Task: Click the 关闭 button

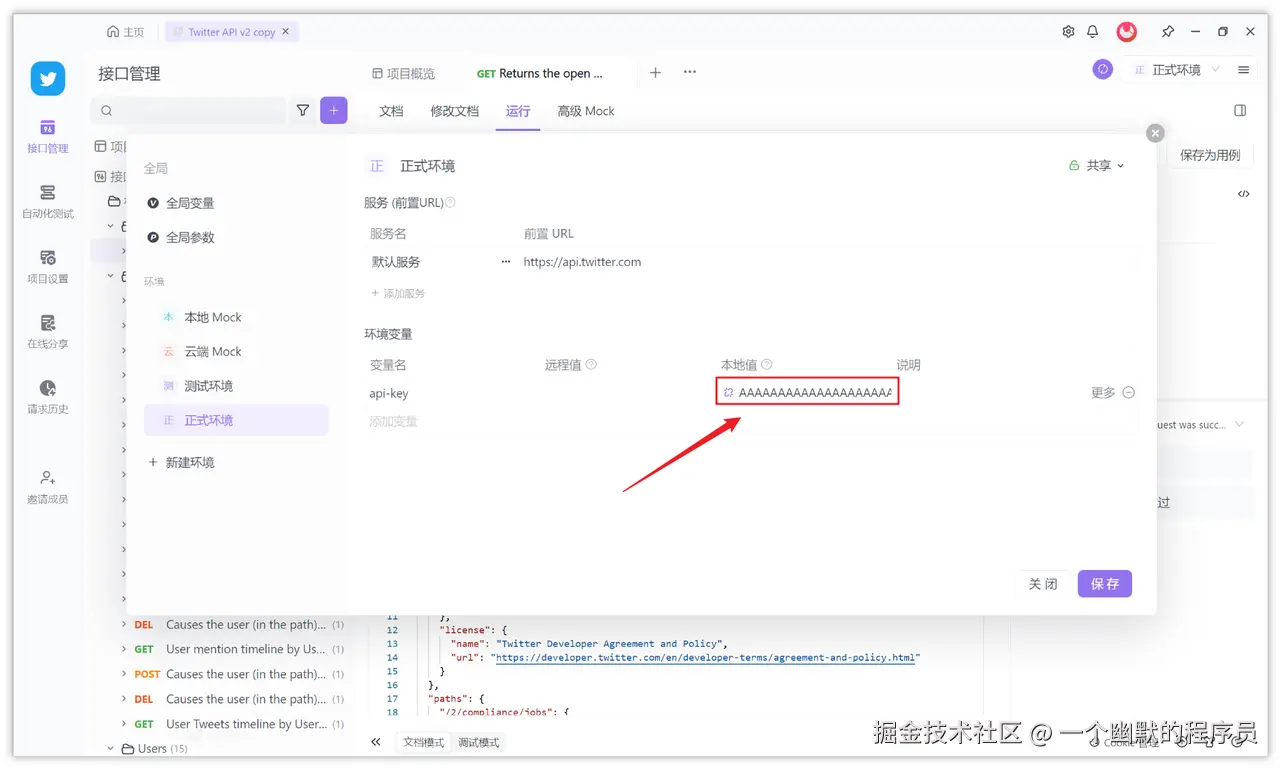Action: click(x=1043, y=584)
